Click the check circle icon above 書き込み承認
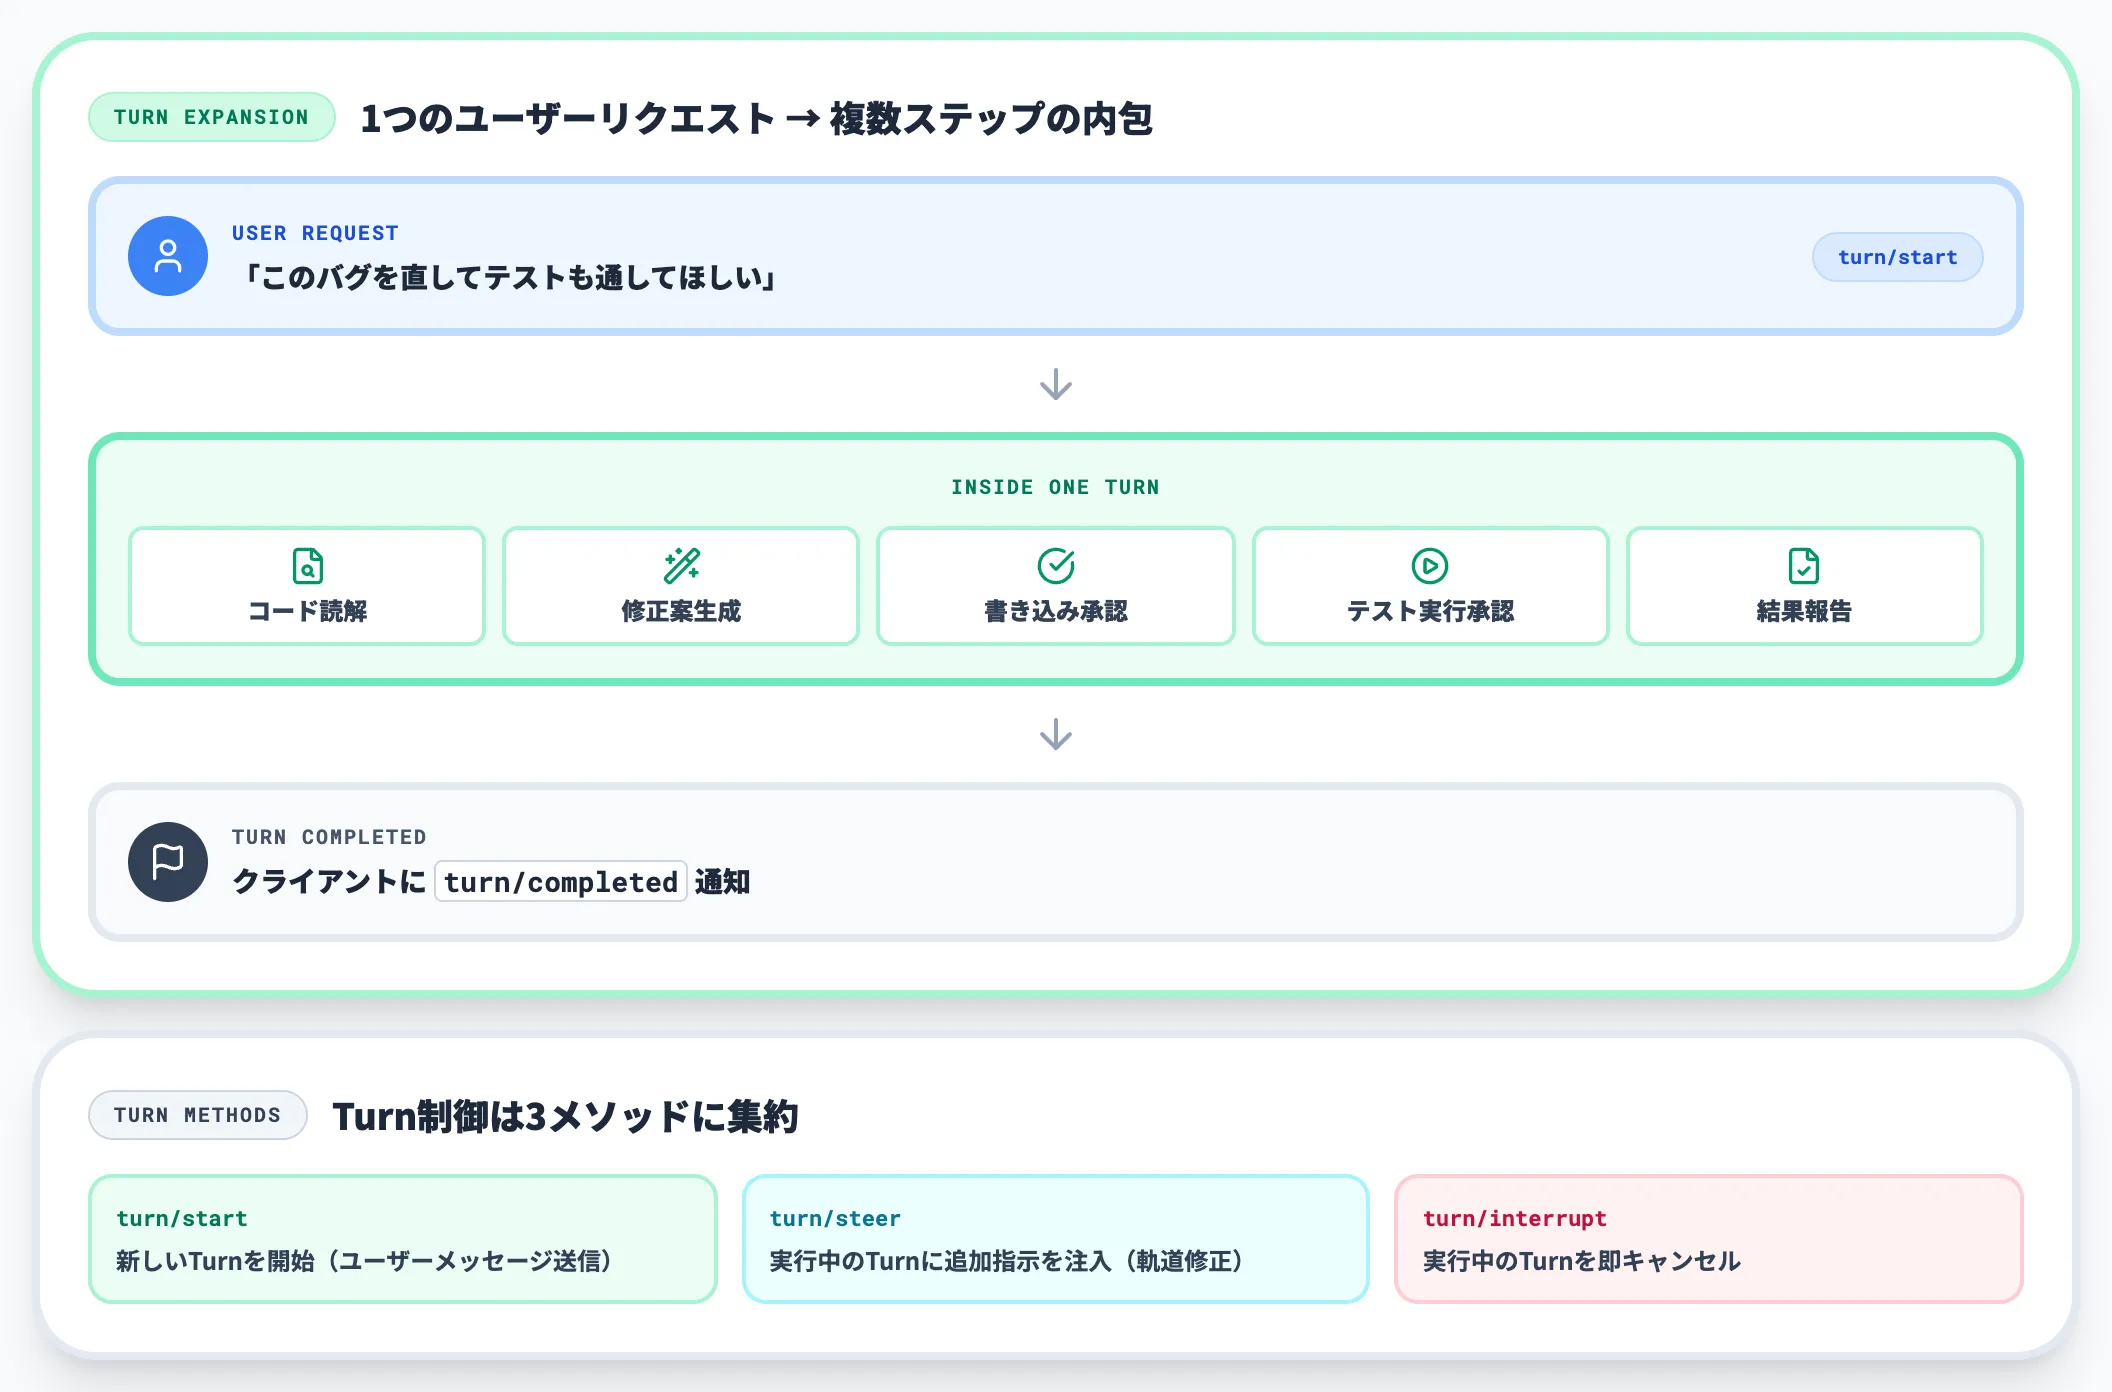This screenshot has width=2112, height=1392. click(1056, 566)
